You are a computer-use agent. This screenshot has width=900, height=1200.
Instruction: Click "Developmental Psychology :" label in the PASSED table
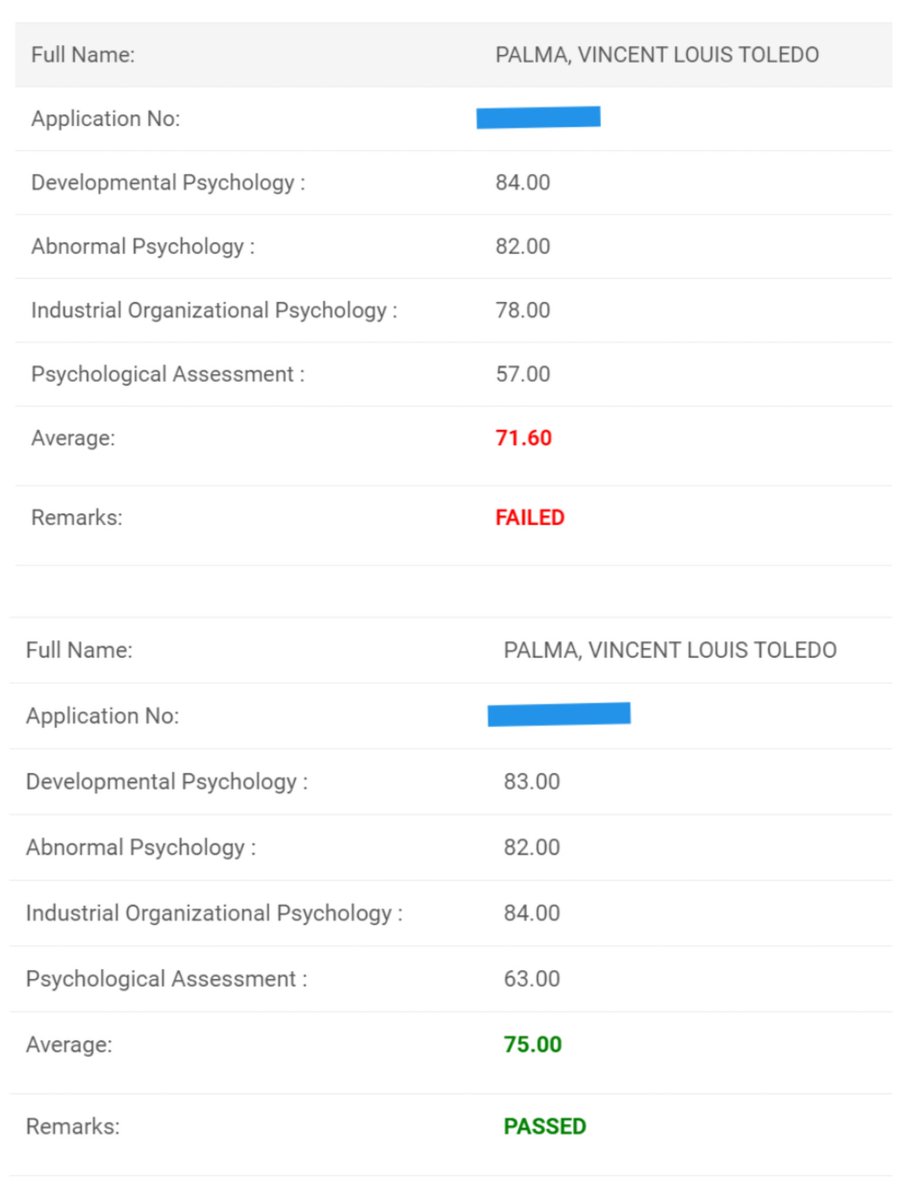click(167, 782)
